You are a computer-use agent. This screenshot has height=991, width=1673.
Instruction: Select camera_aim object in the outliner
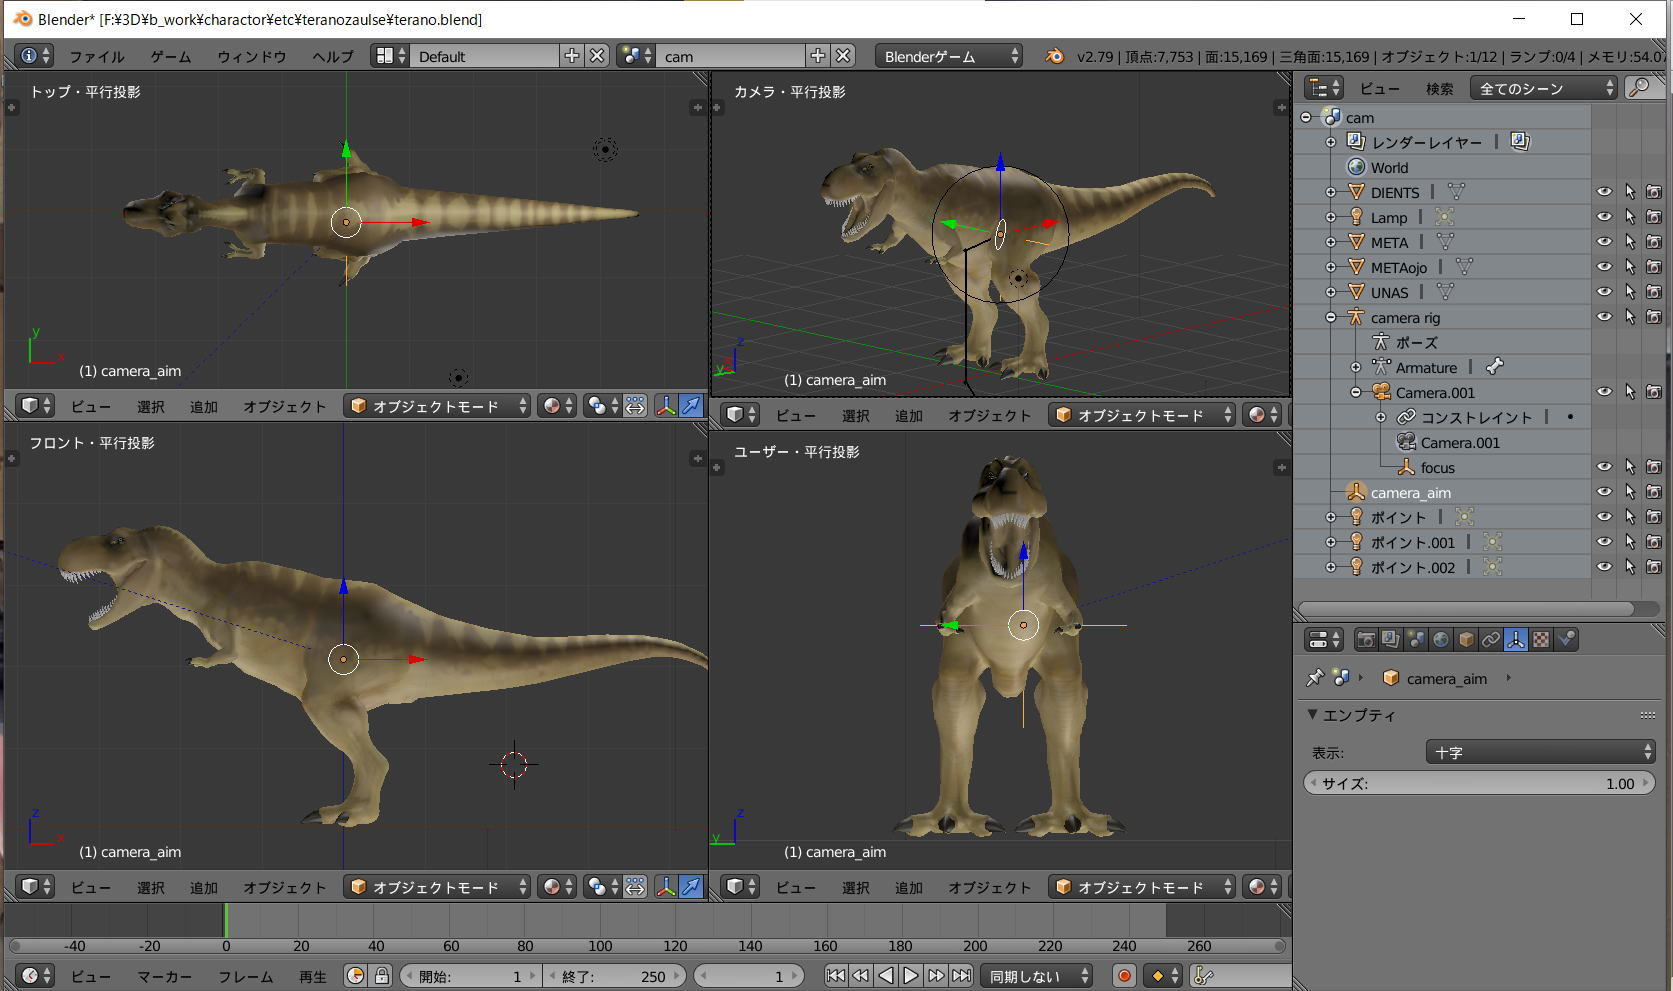point(1410,493)
